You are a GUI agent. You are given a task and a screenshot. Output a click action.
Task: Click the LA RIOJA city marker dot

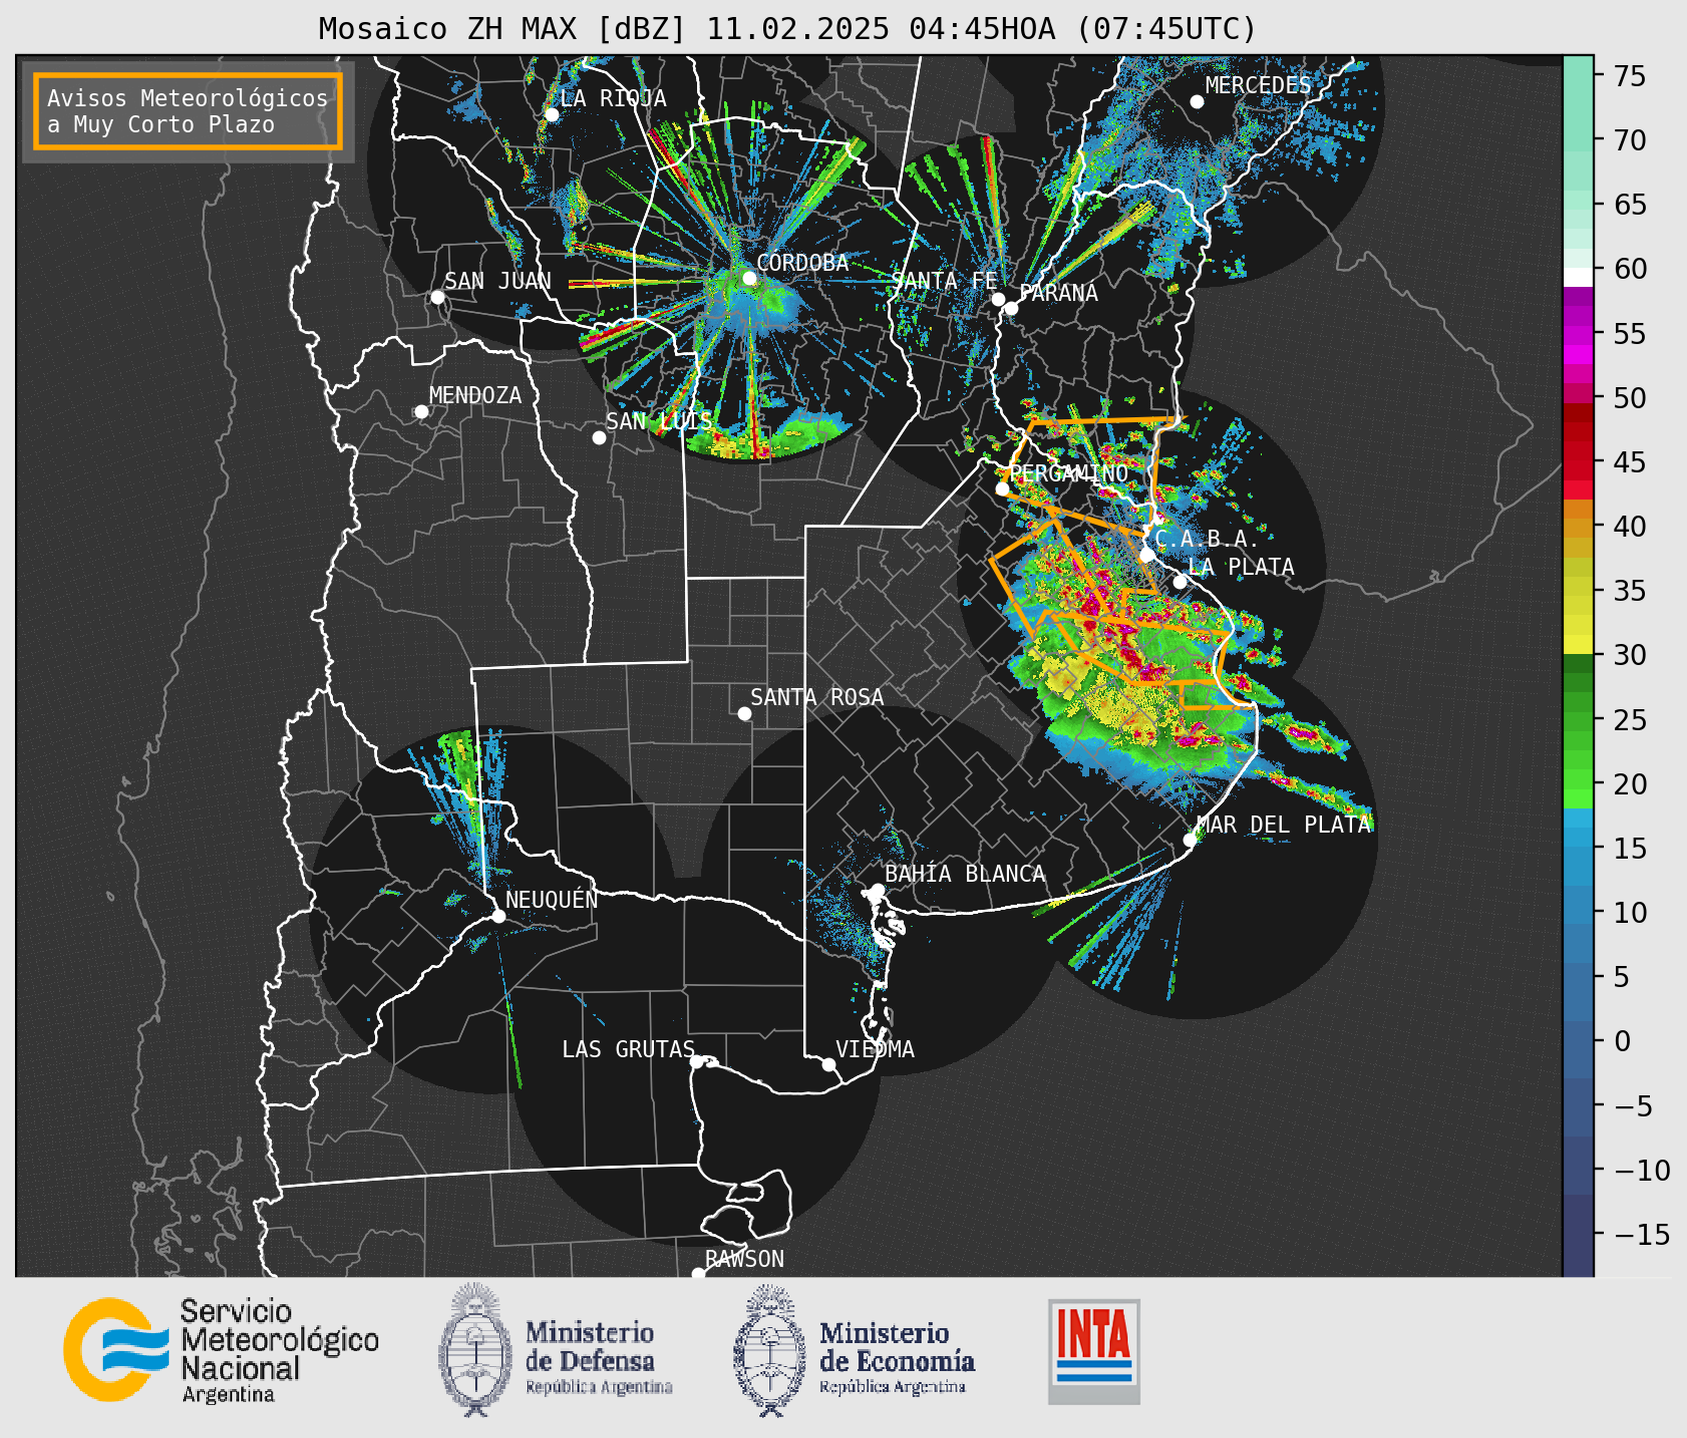[551, 115]
